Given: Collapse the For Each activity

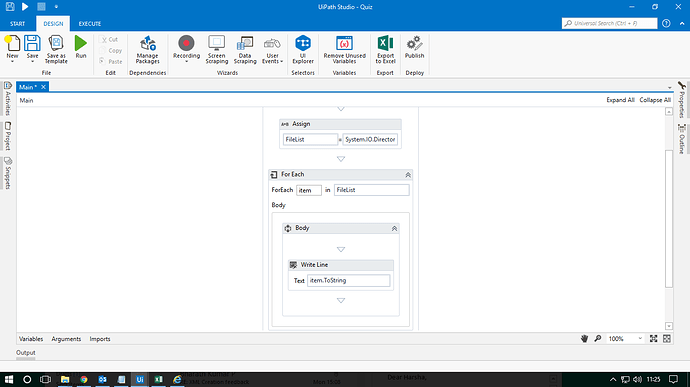Looking at the screenshot, I should click(408, 175).
